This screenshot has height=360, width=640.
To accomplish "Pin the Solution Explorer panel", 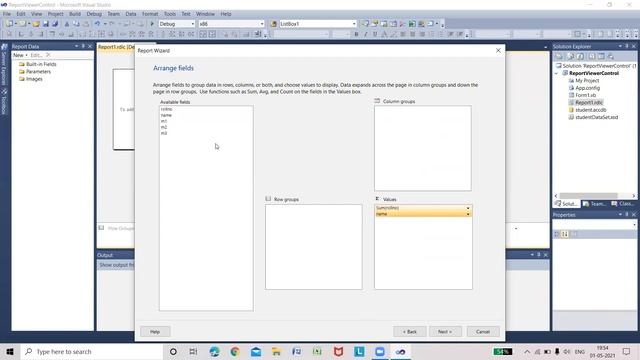I will (x=627, y=47).
